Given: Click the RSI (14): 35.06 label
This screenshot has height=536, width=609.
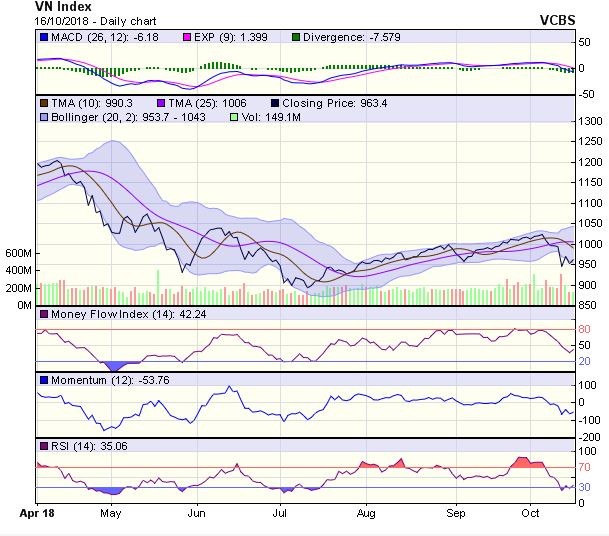Looking at the screenshot, I should pos(89,446).
